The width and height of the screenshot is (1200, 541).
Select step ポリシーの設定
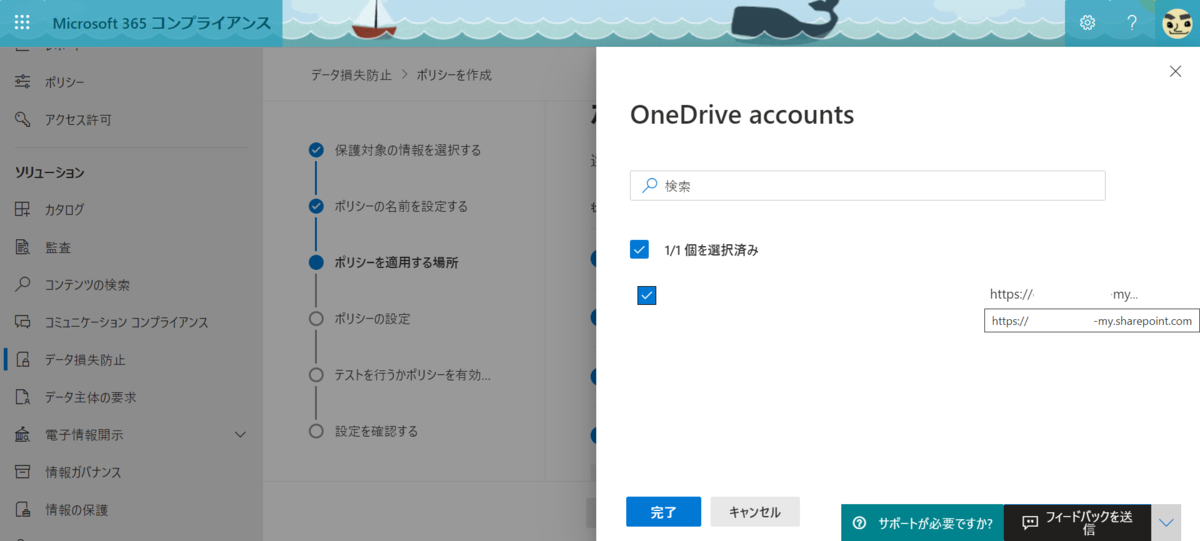tap(372, 318)
